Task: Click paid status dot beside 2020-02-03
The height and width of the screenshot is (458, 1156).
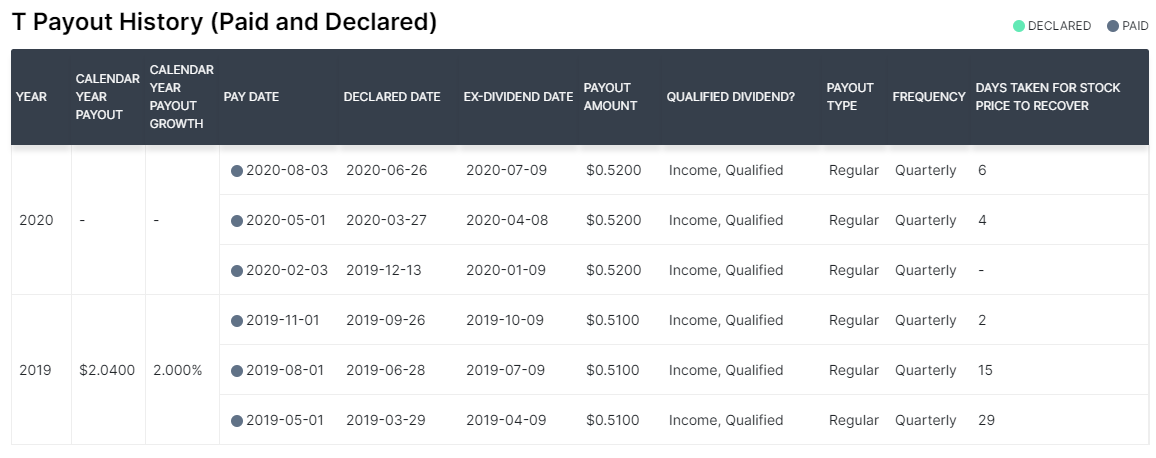Action: pos(237,271)
